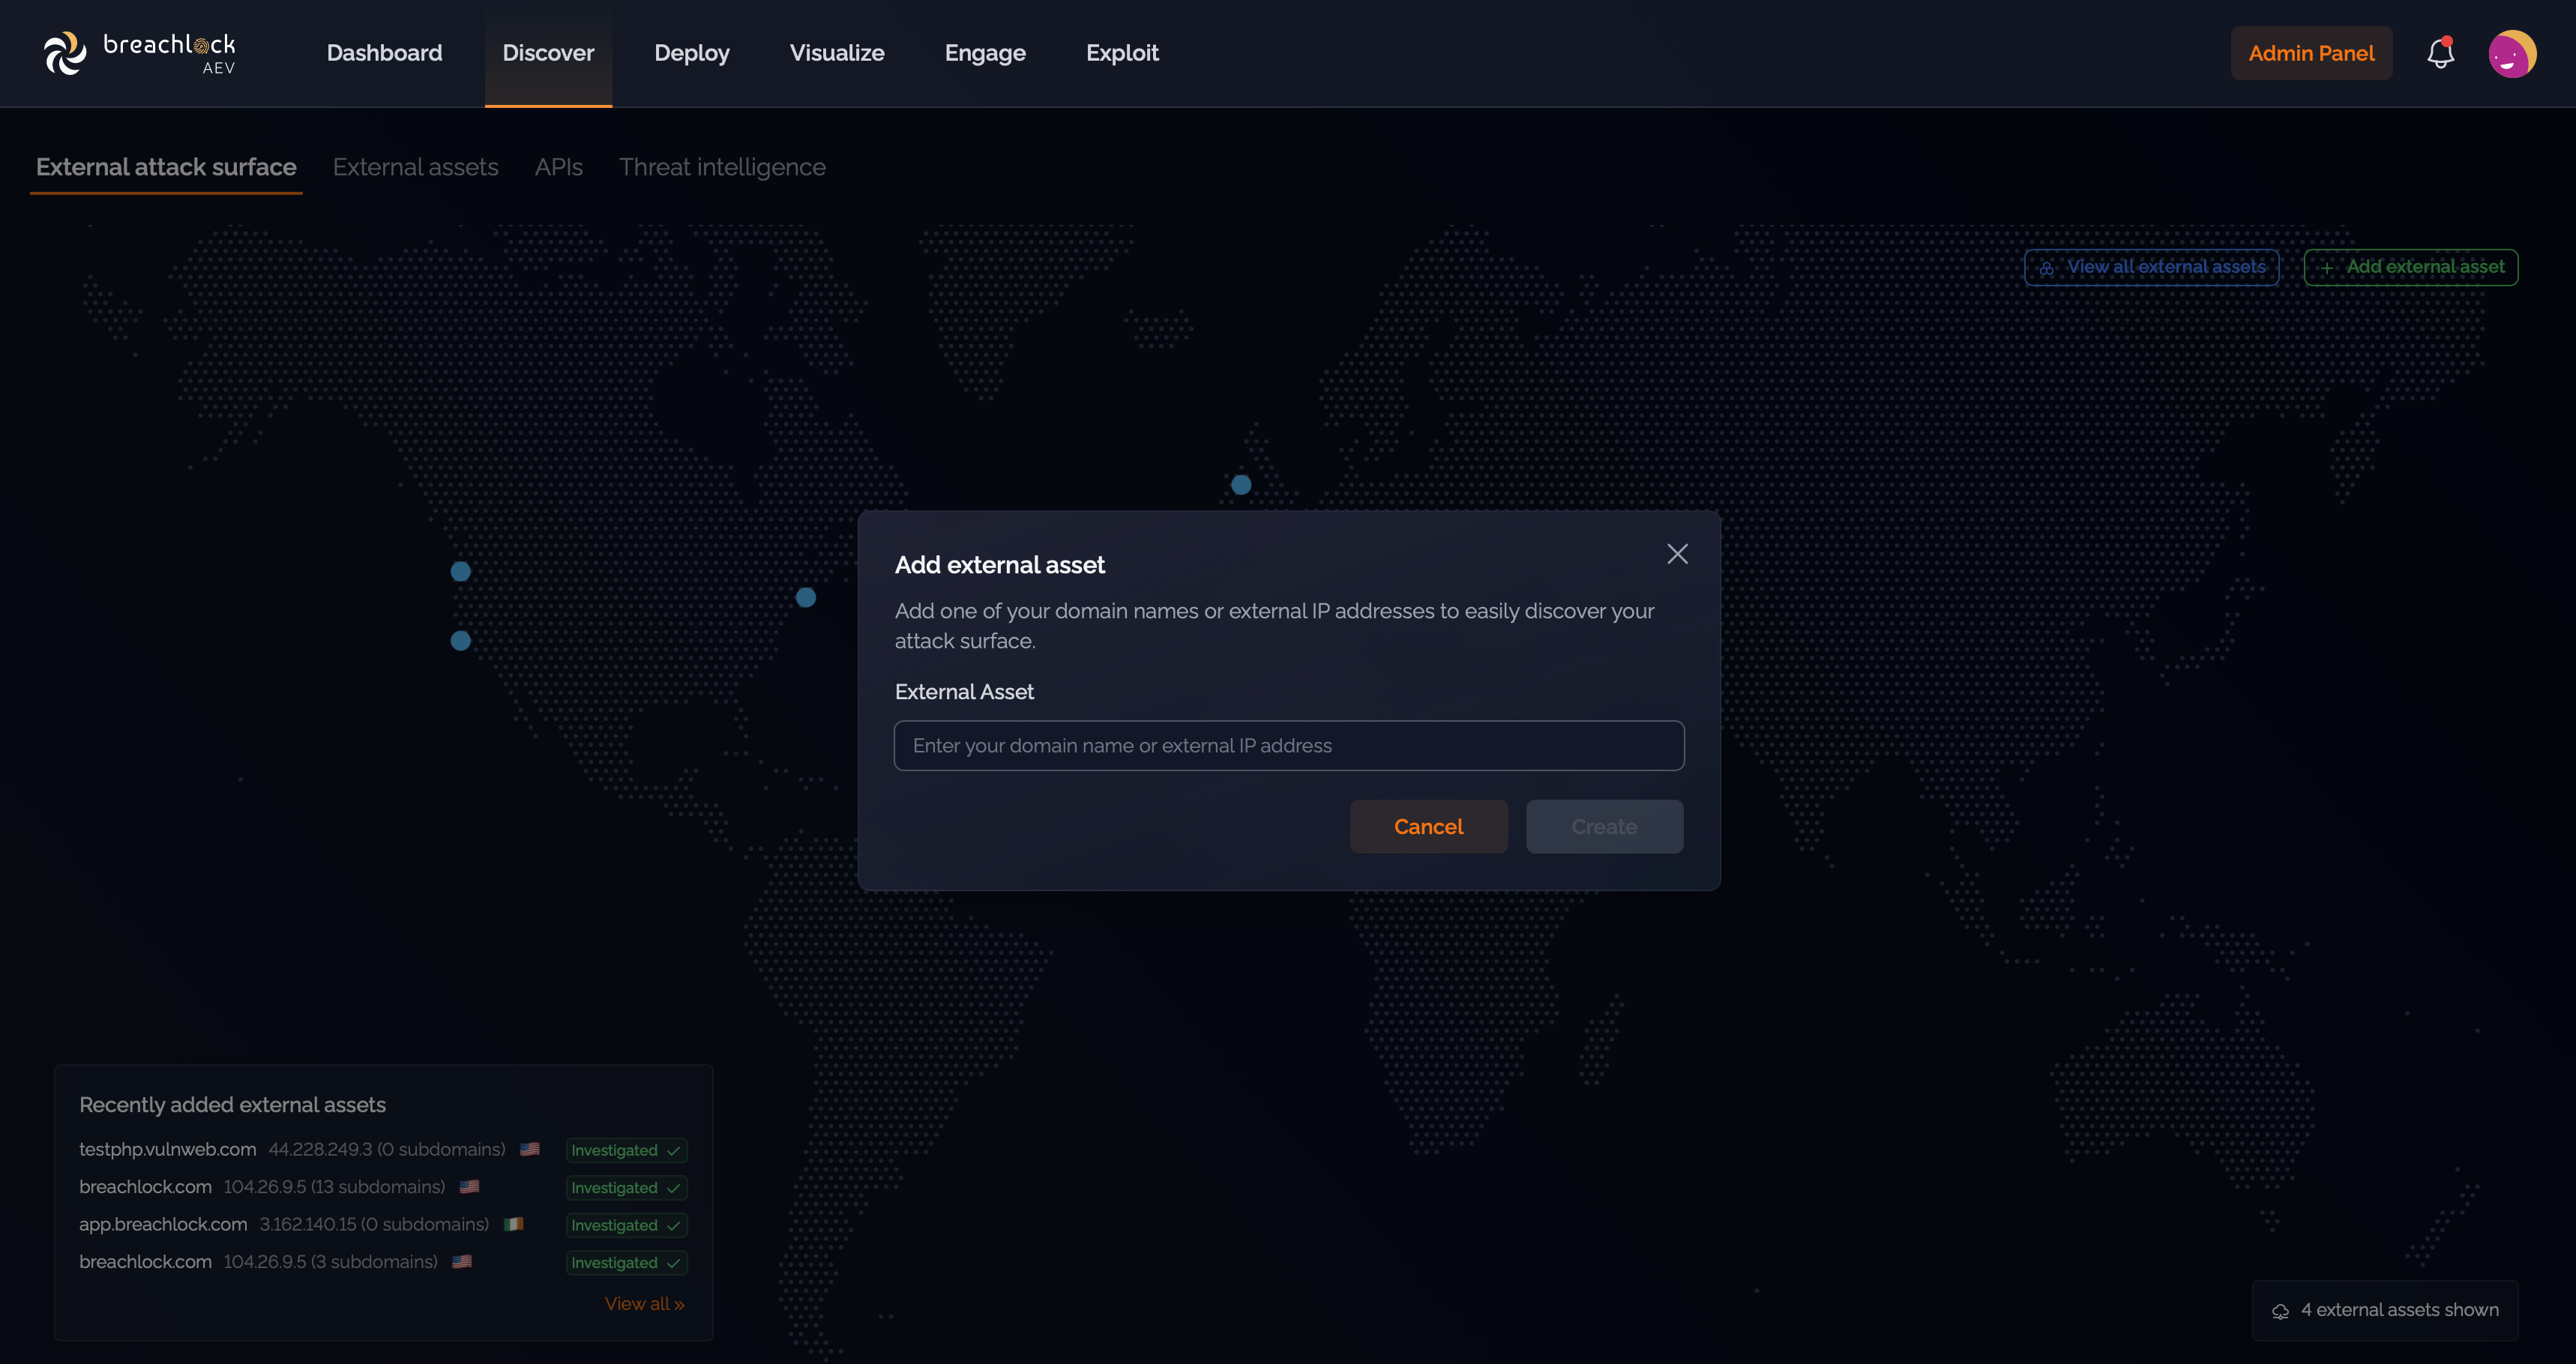
Task: Open the Discover menu
Action: point(548,53)
